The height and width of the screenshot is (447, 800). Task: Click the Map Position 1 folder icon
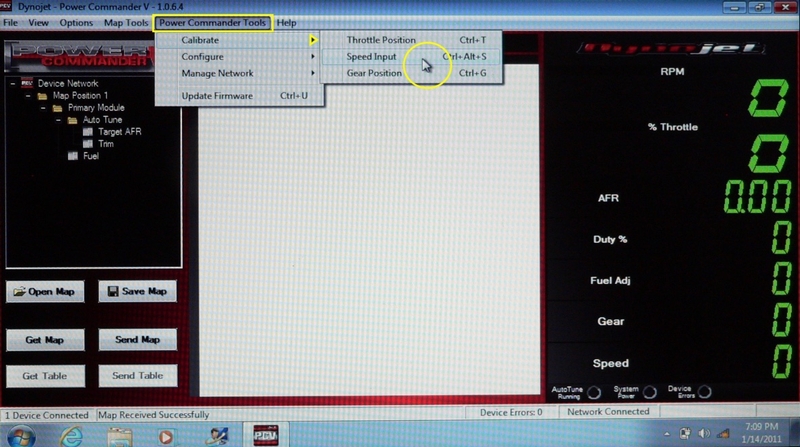[x=42, y=96]
